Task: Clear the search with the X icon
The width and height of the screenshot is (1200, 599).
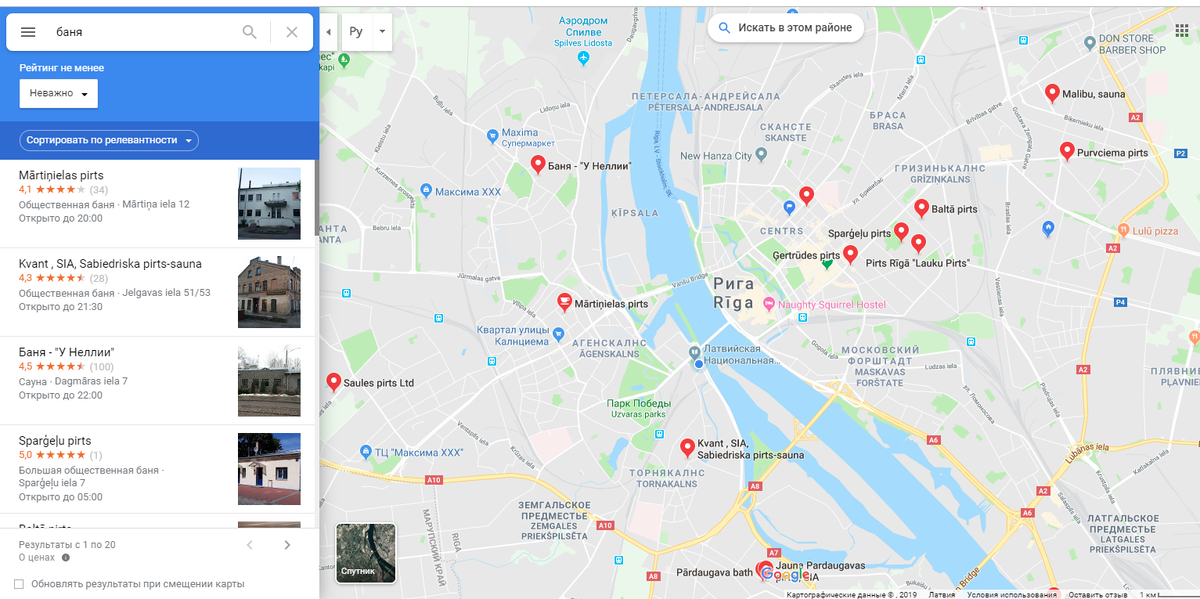Action: 292,32
